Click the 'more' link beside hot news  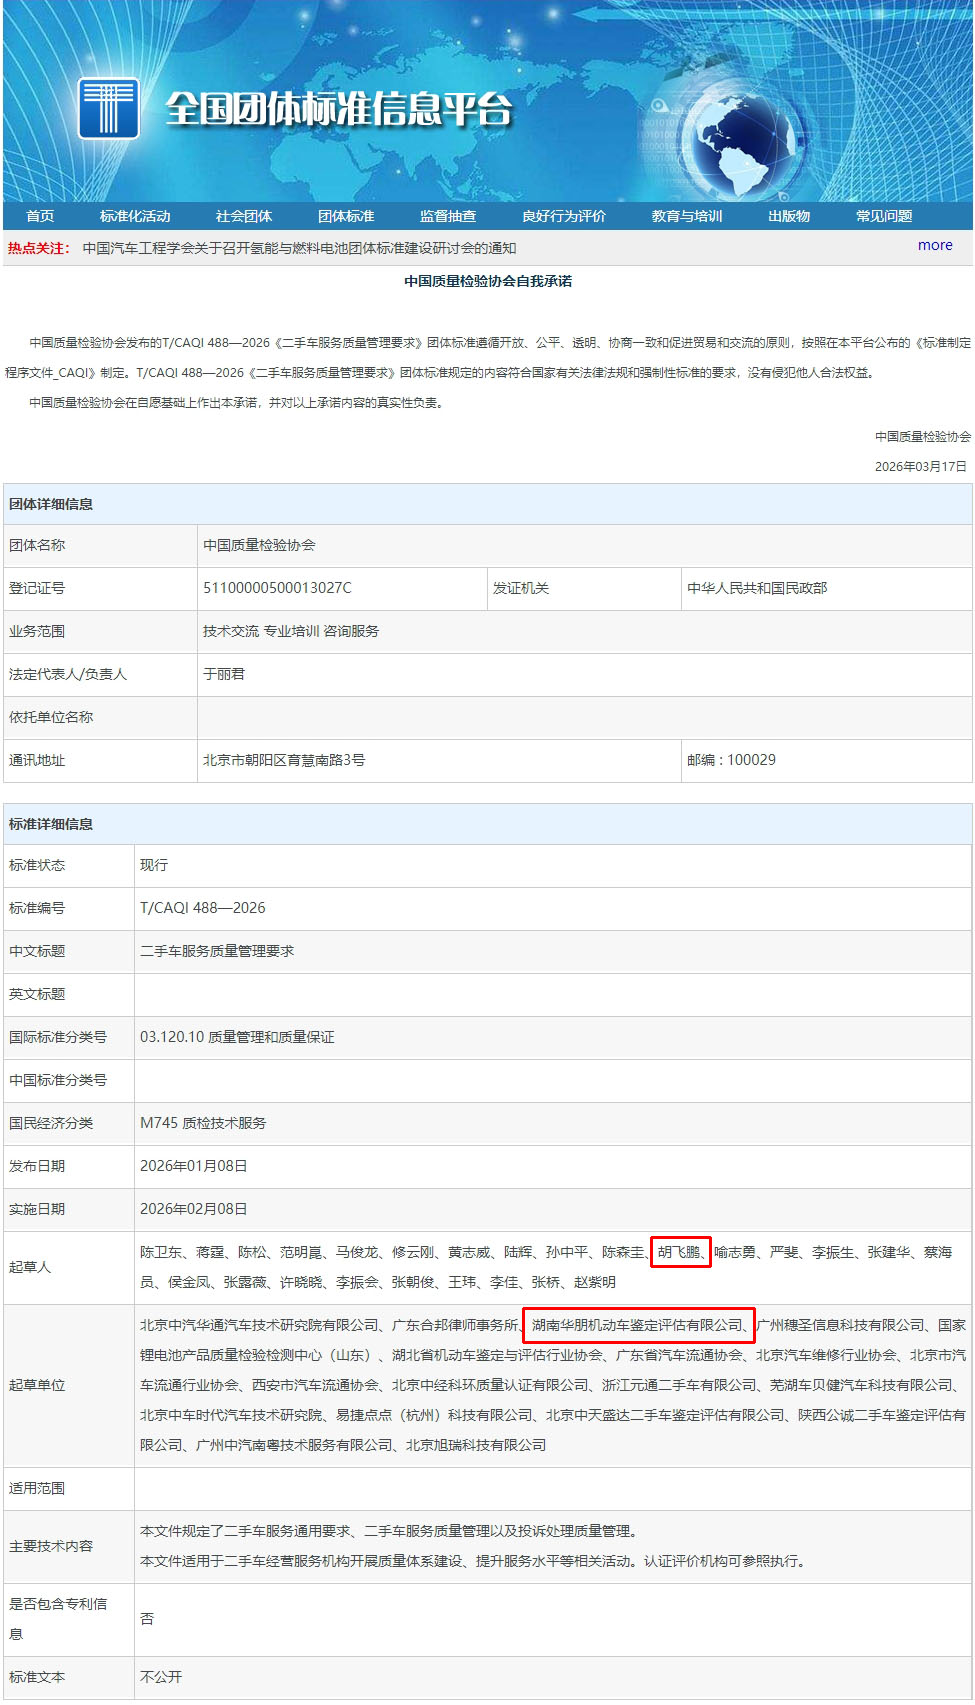935,245
